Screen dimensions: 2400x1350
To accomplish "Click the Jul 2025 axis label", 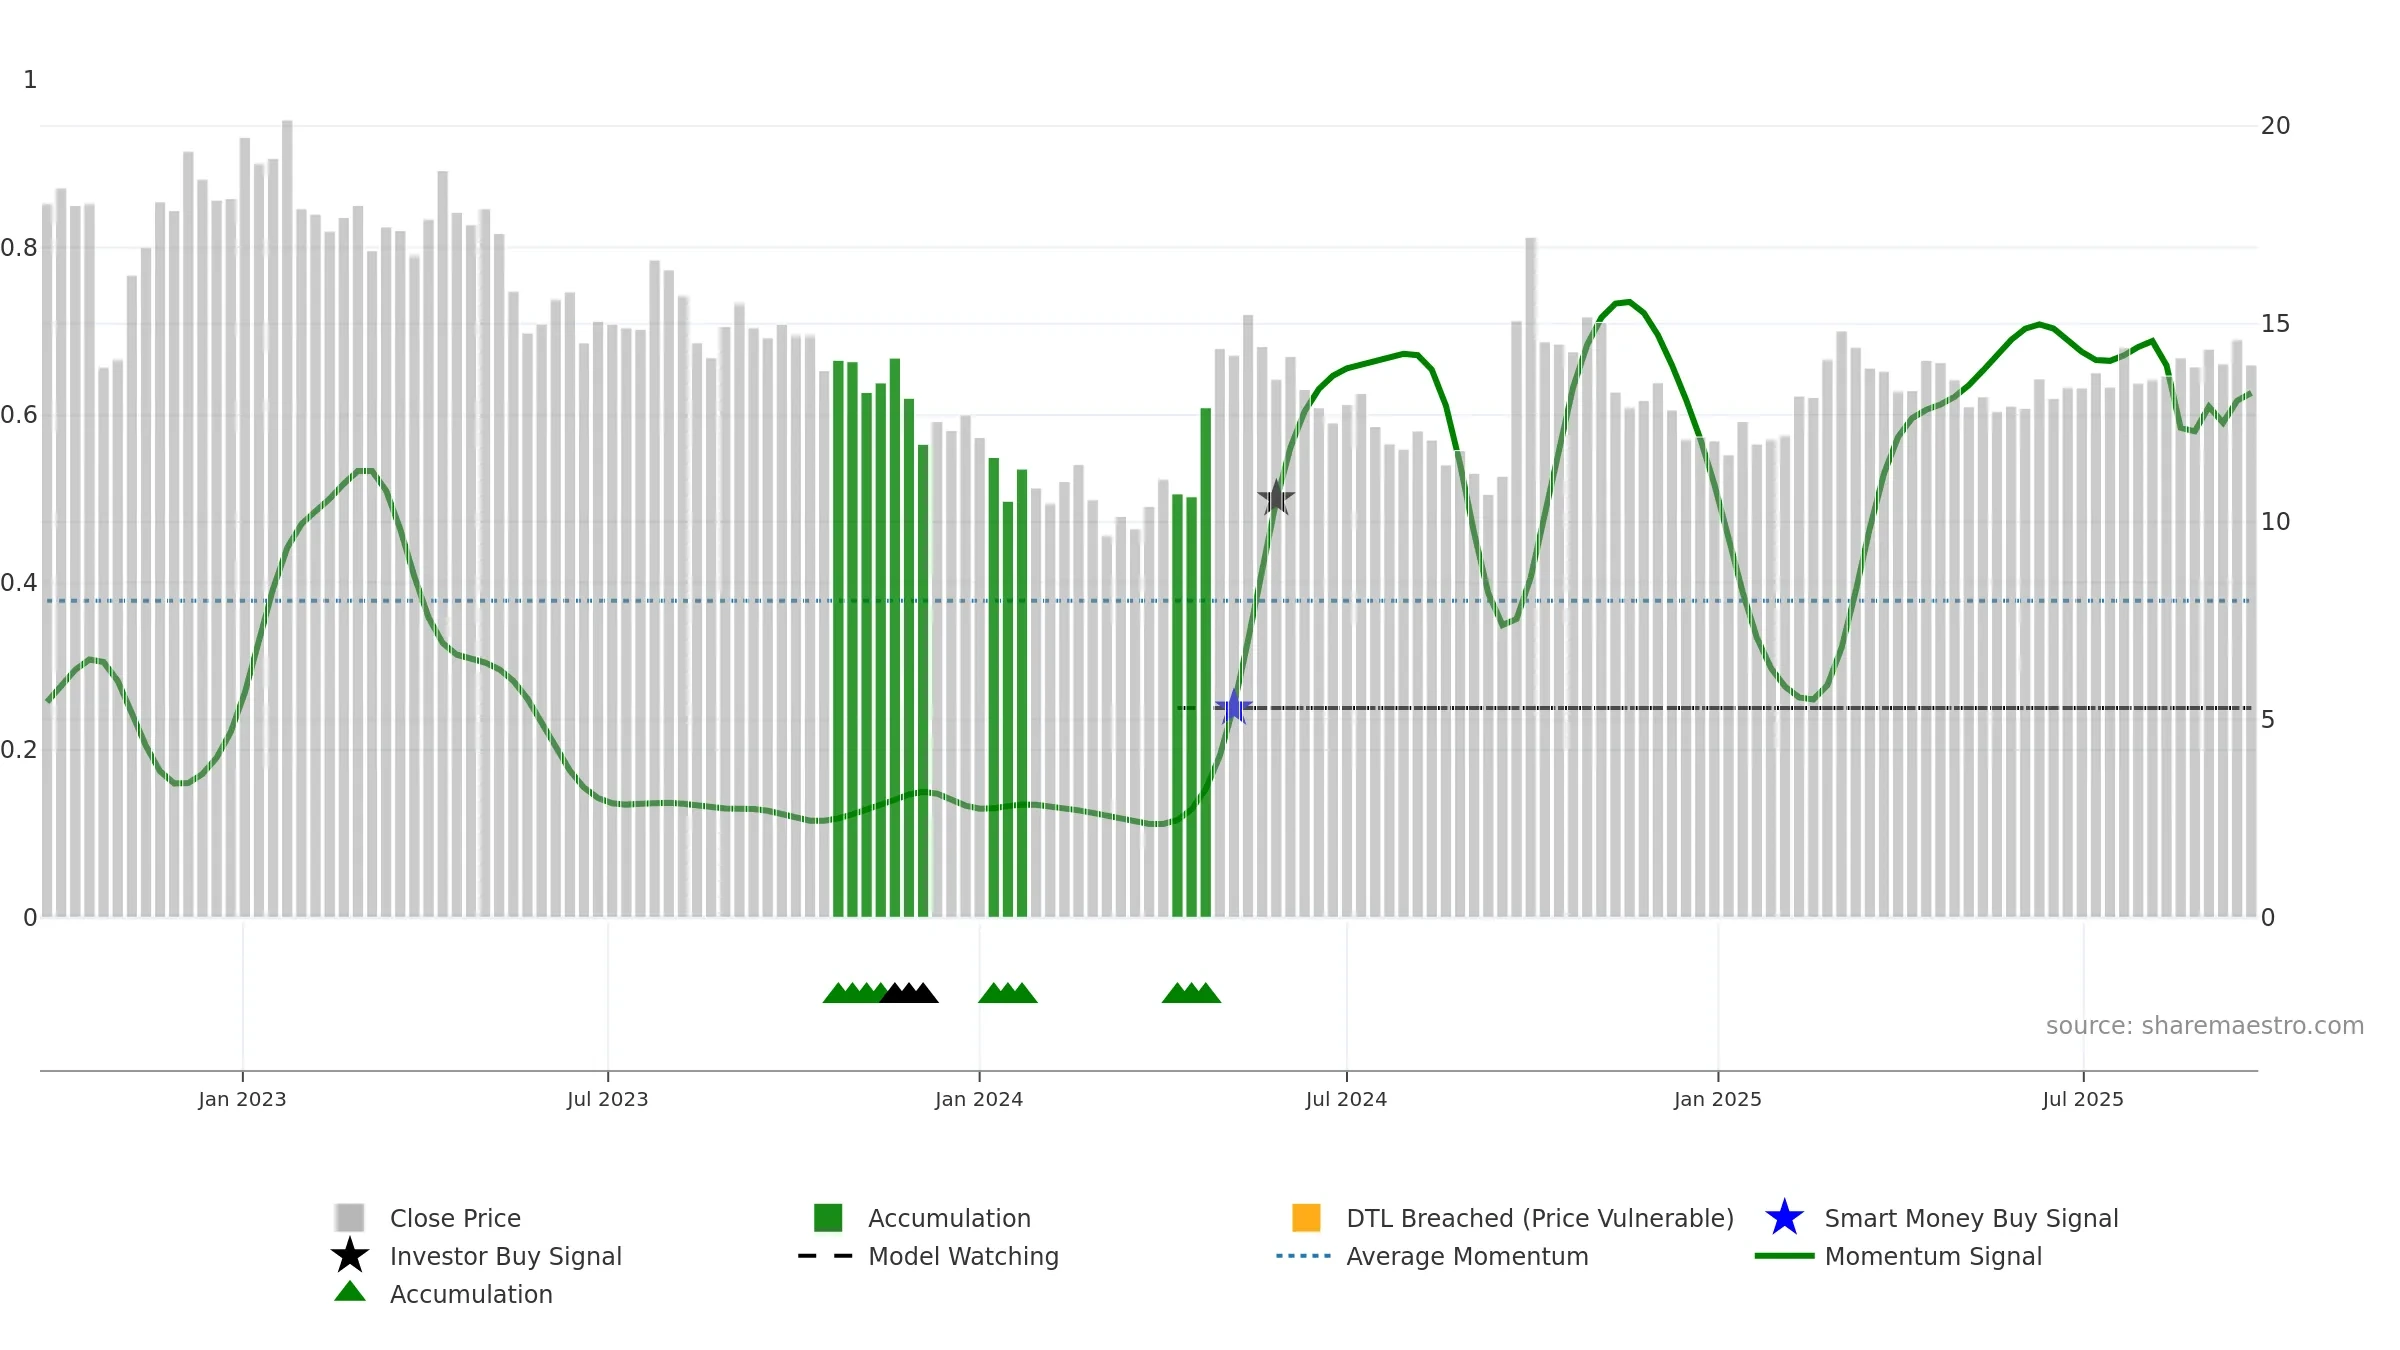I will tap(2083, 1100).
